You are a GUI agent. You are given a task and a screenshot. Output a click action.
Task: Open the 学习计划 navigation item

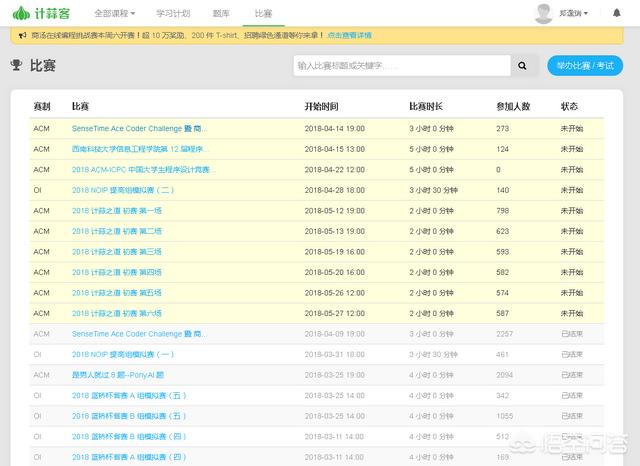tap(174, 14)
